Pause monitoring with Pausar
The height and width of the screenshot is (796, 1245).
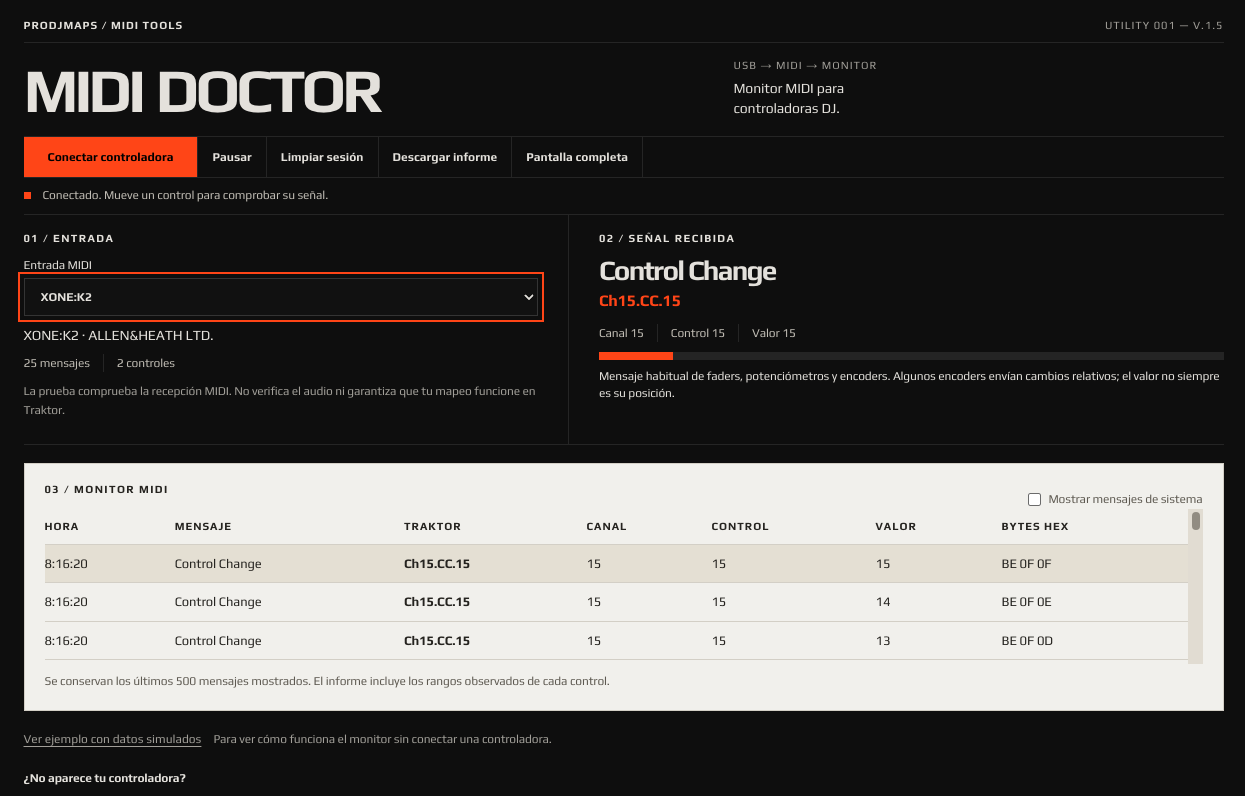(232, 157)
